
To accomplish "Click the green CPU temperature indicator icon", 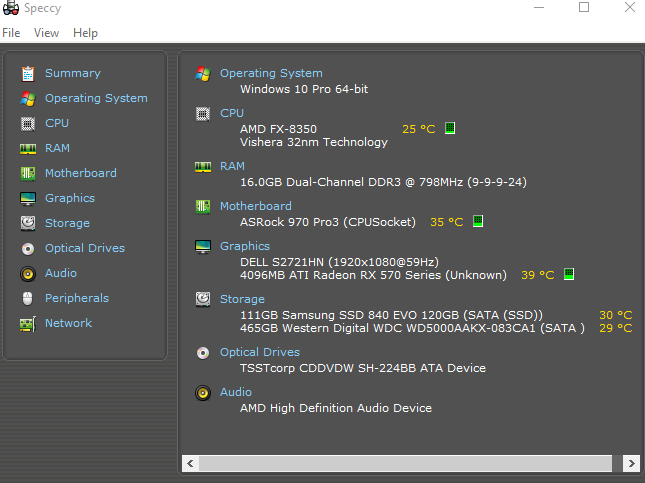I will click(x=450, y=128).
